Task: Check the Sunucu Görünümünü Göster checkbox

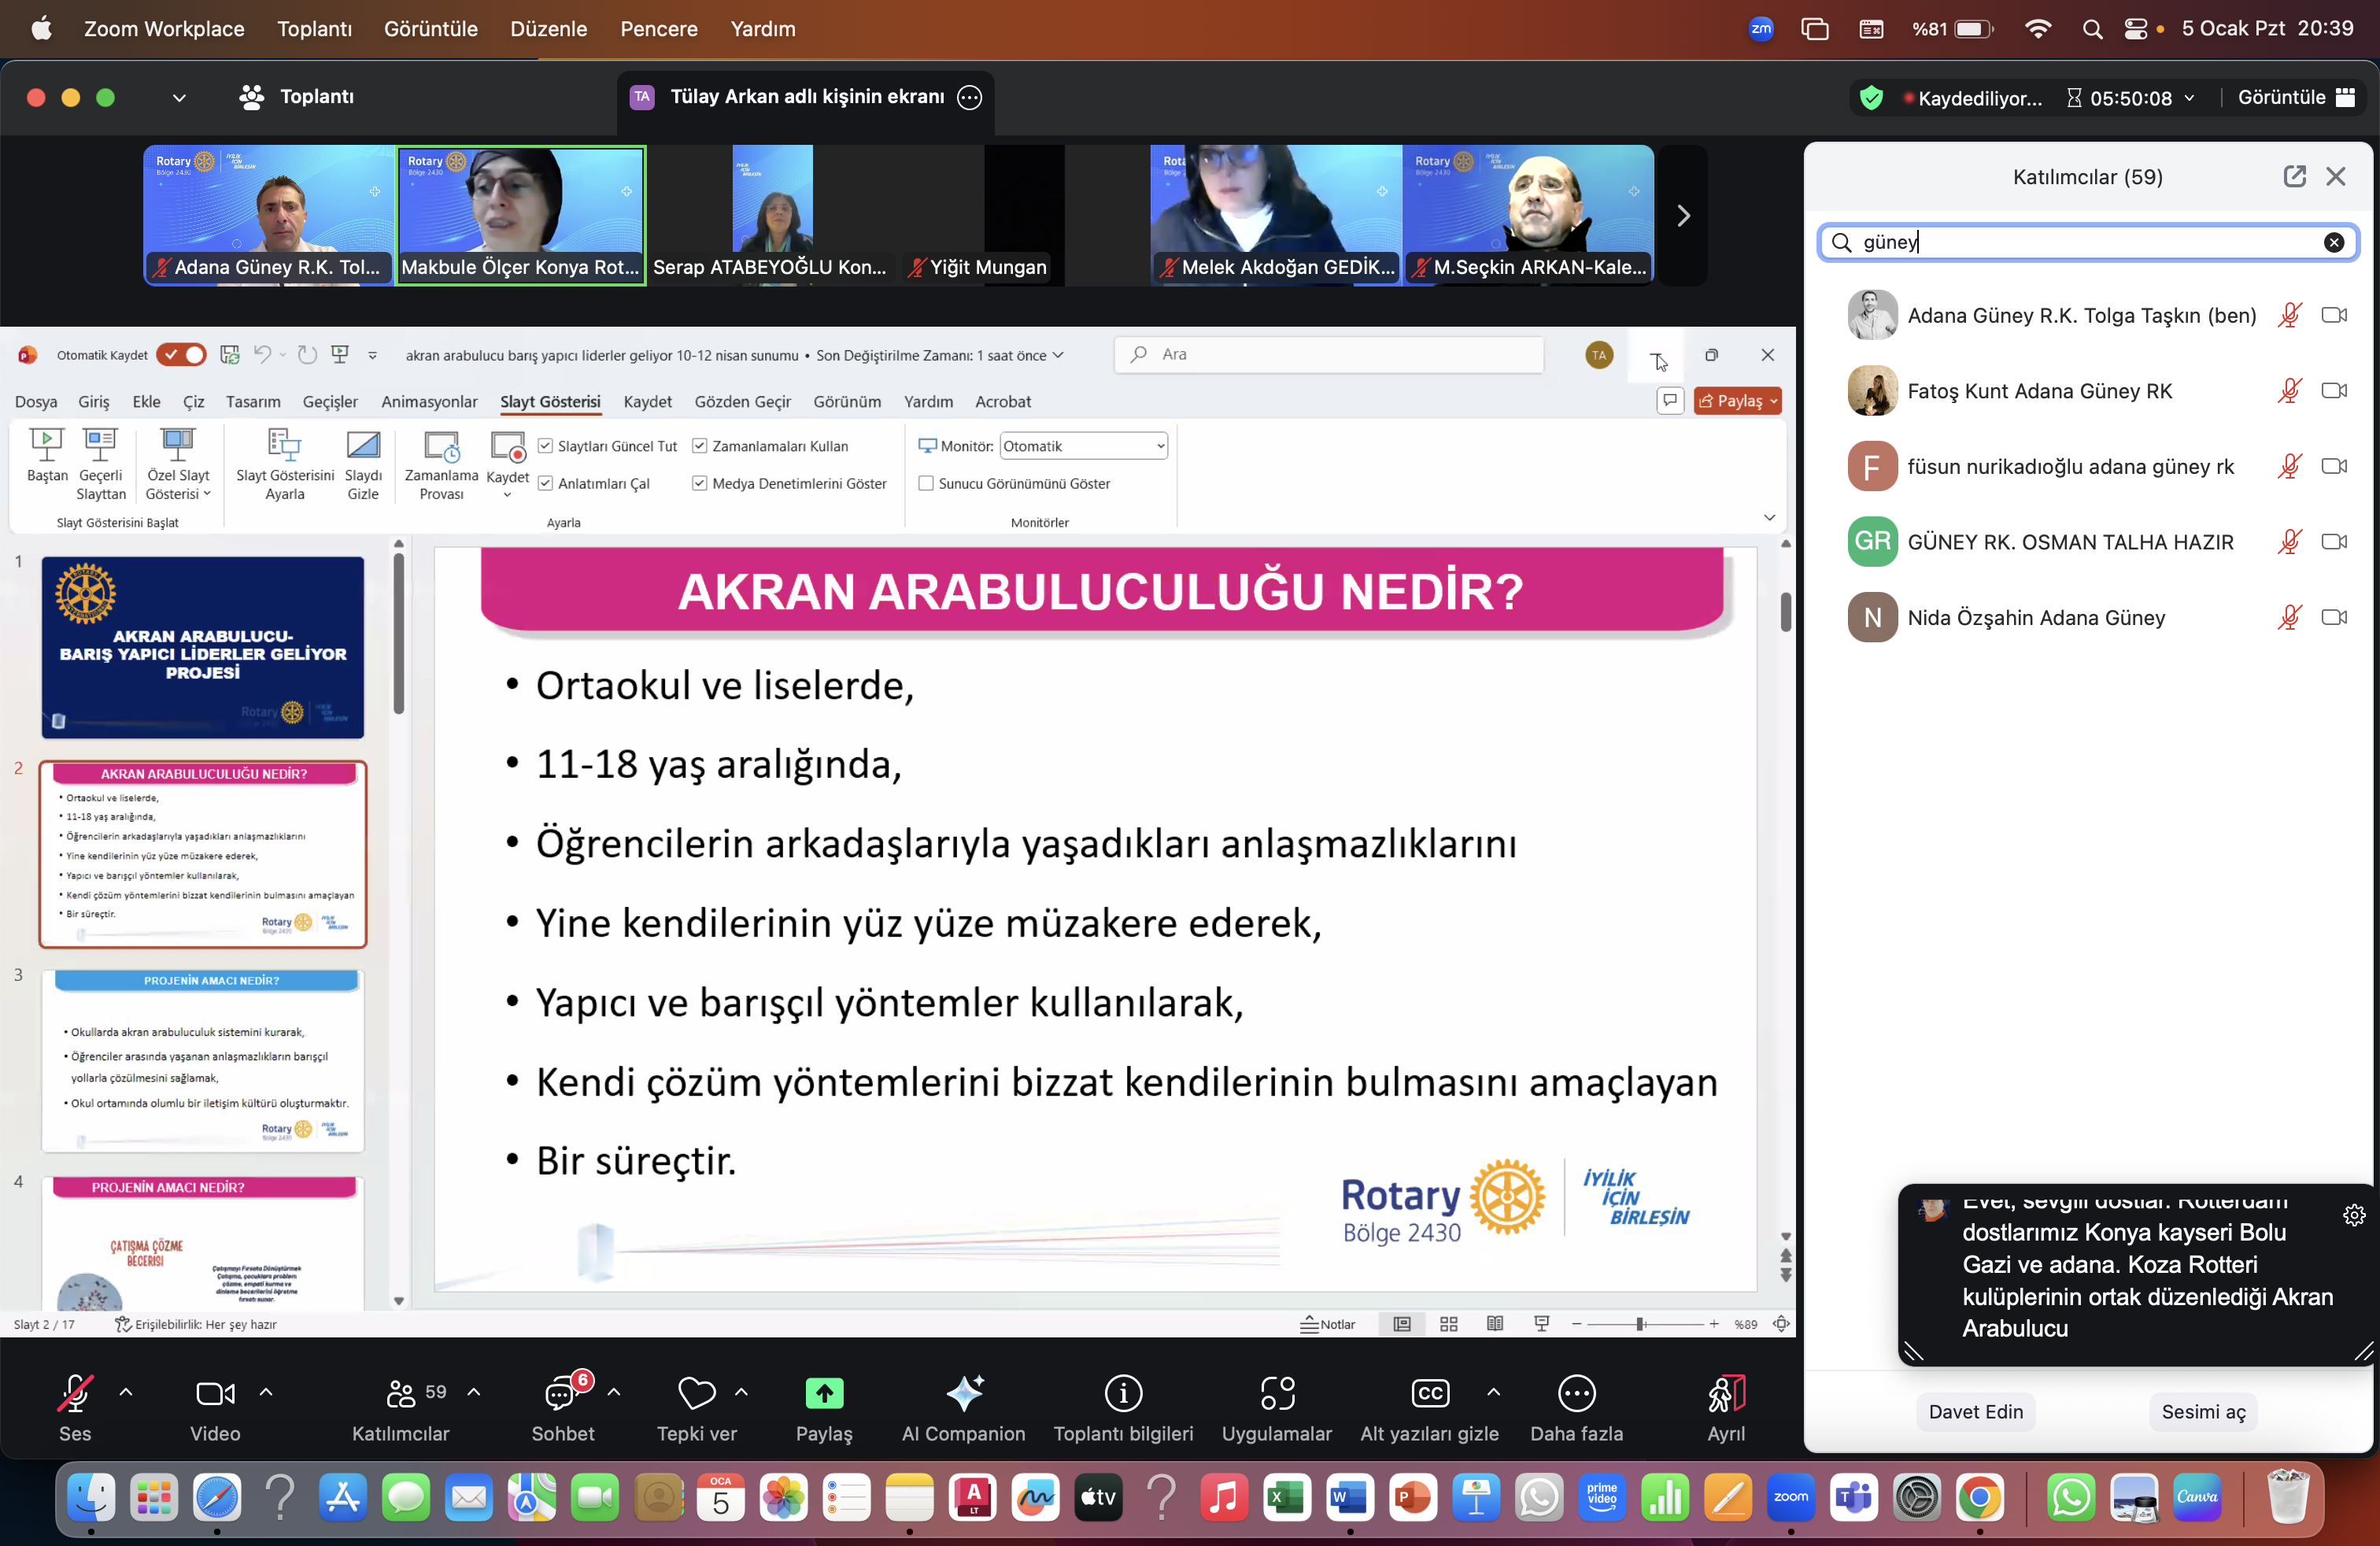Action: 926,484
